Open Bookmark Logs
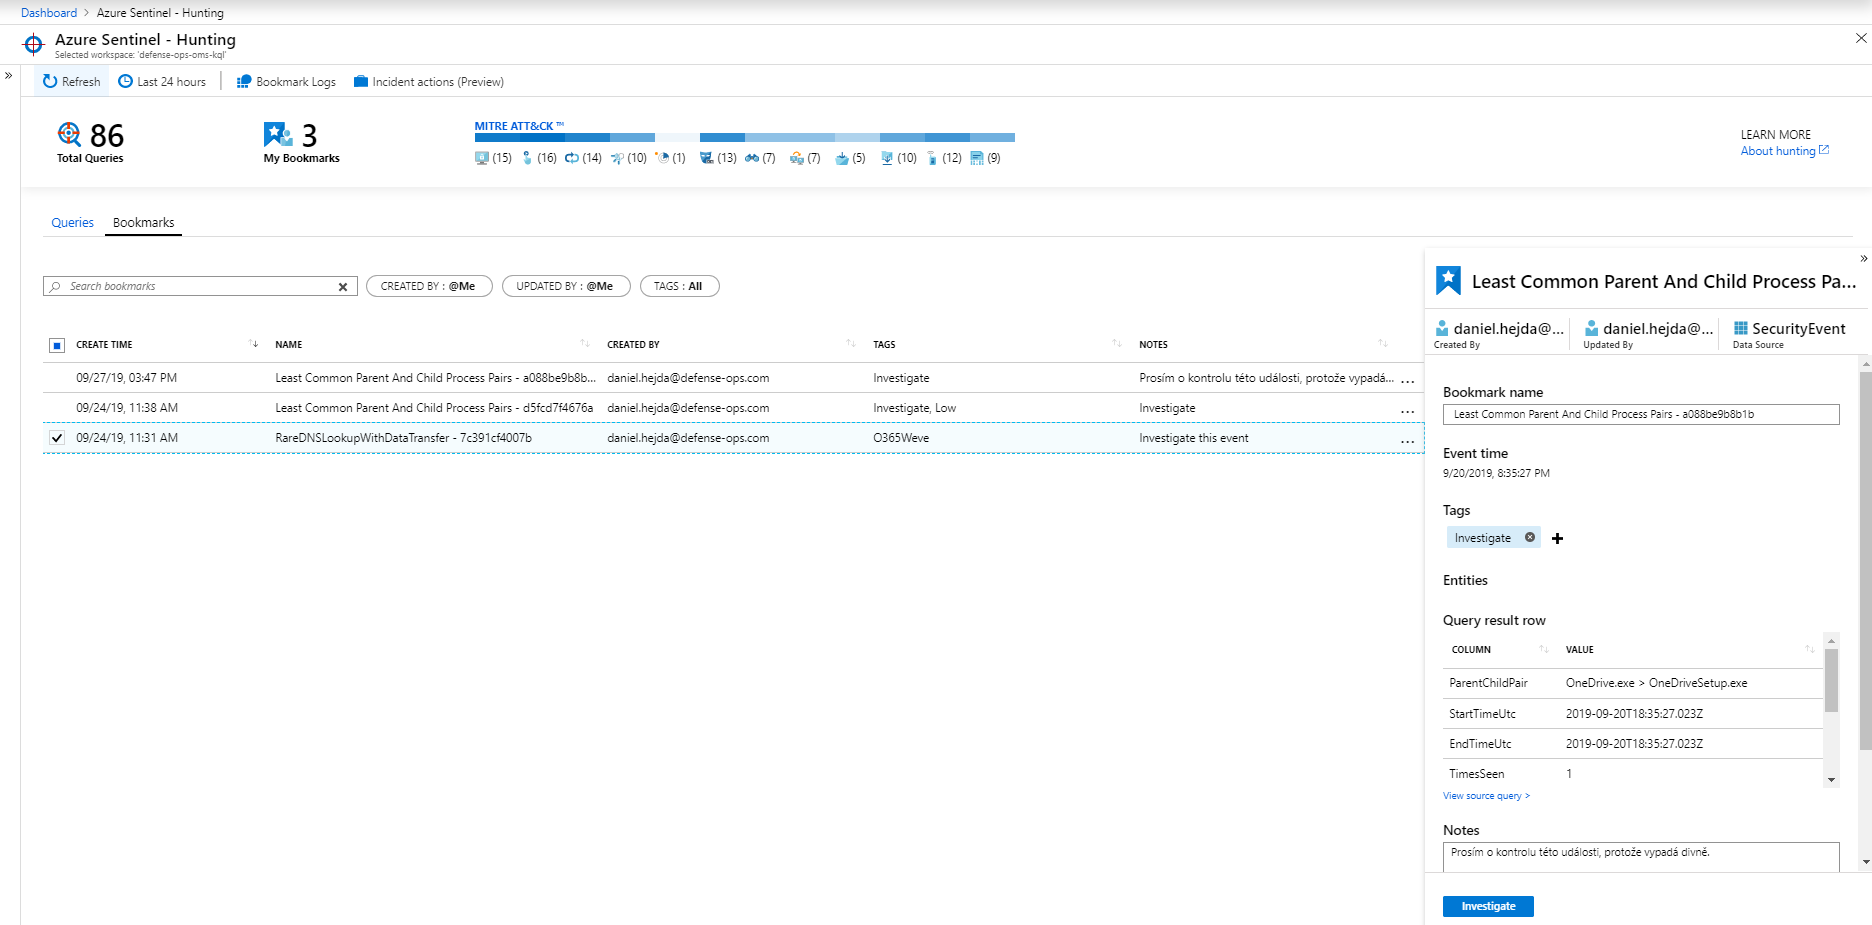The height and width of the screenshot is (925, 1872). 286,82
